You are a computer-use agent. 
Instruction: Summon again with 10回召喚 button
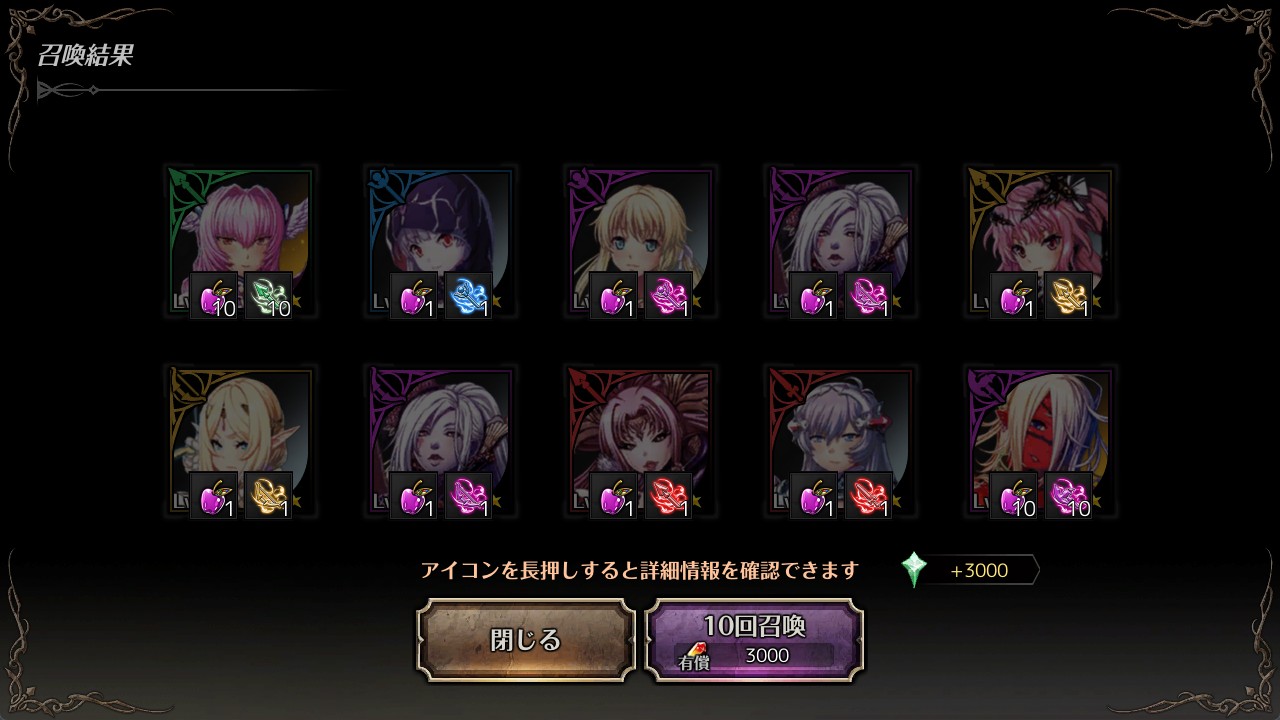coord(754,640)
